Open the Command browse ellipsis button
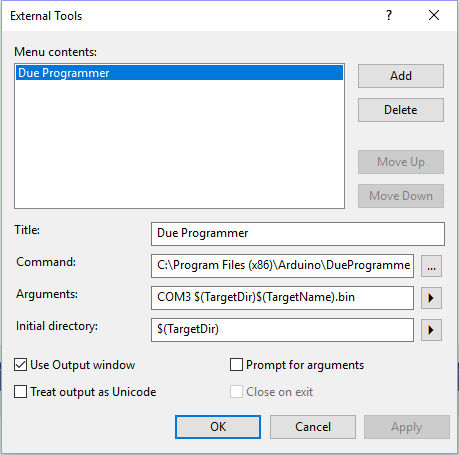 431,266
